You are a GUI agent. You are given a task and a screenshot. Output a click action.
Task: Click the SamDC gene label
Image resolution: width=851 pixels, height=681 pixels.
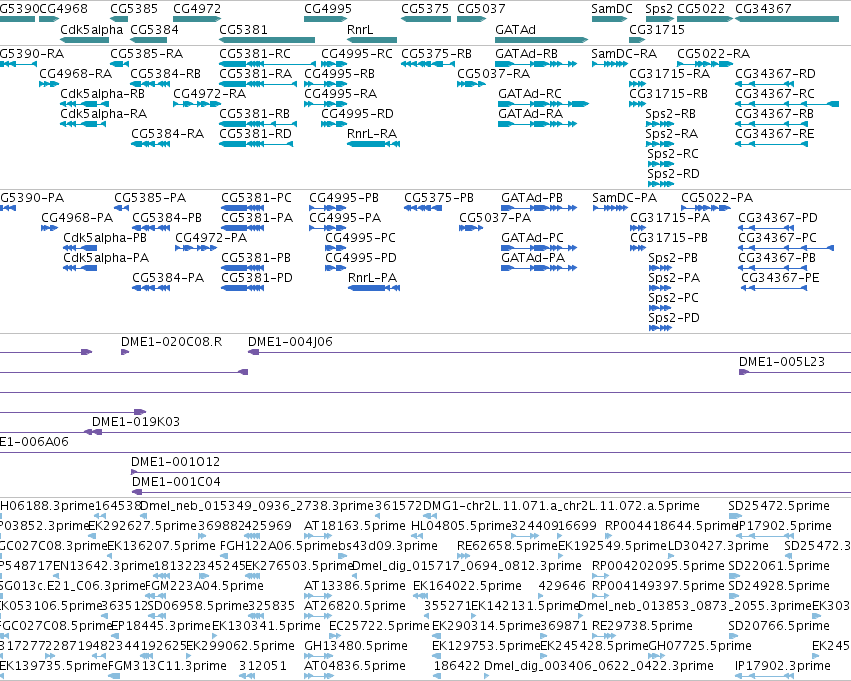click(612, 9)
